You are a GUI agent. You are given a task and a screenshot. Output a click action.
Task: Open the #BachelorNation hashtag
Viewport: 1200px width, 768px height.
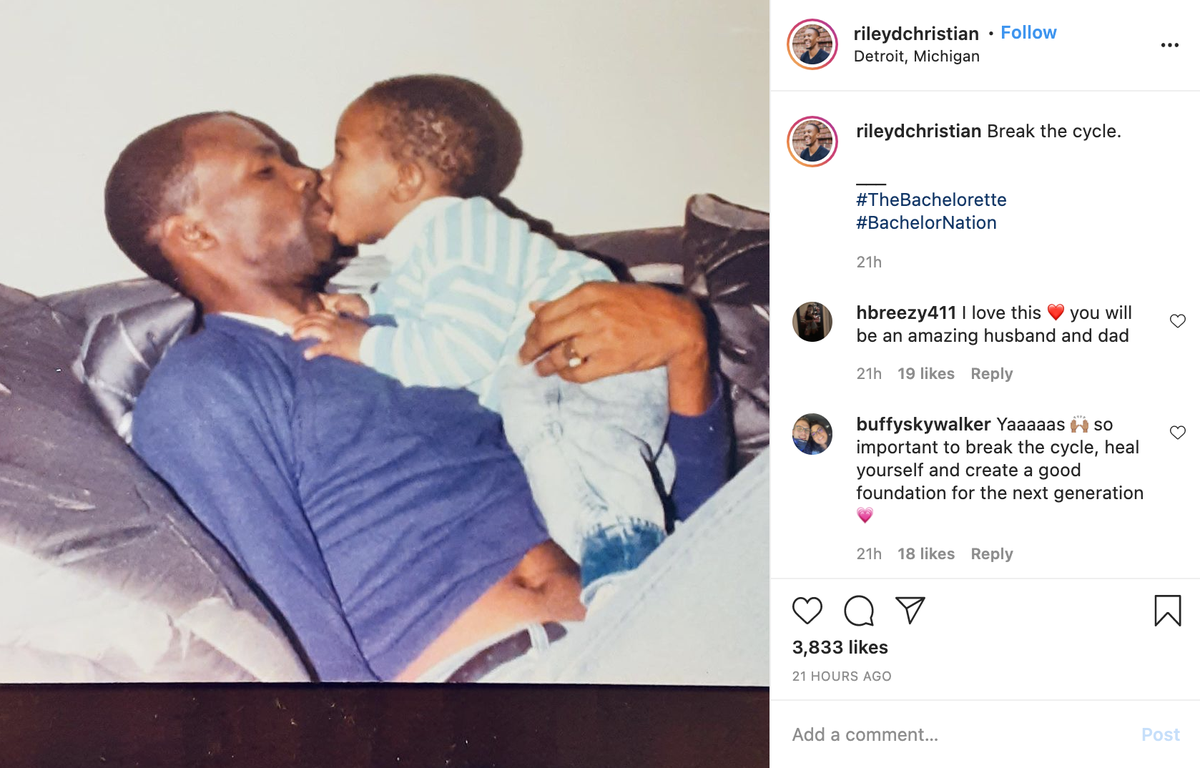(926, 223)
